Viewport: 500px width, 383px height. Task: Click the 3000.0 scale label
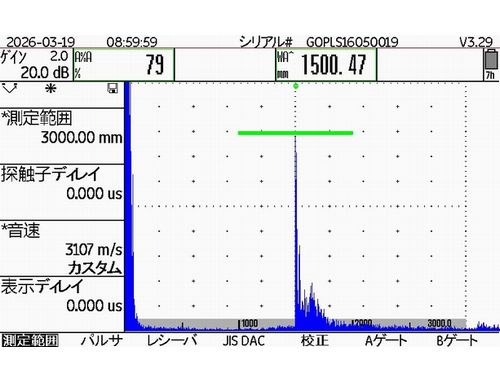coord(439,323)
